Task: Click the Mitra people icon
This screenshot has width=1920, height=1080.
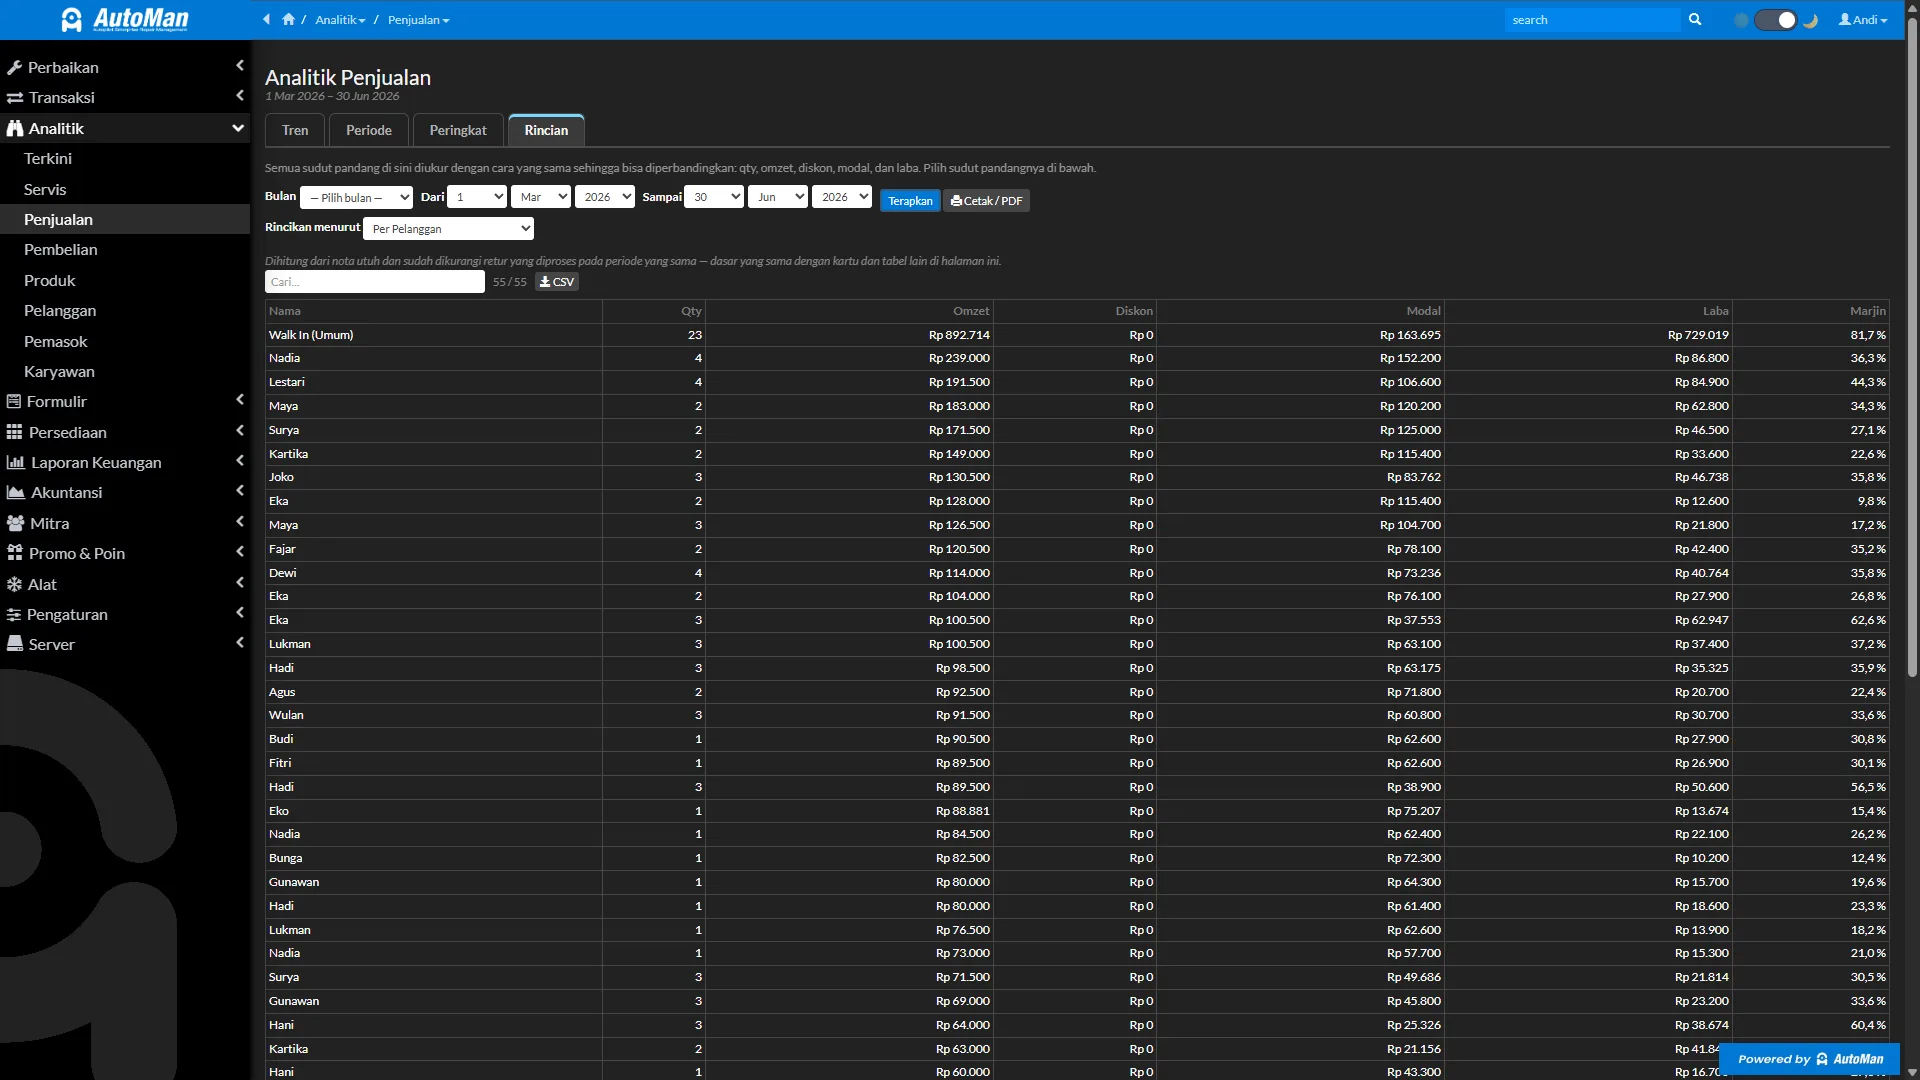Action: click(x=15, y=524)
